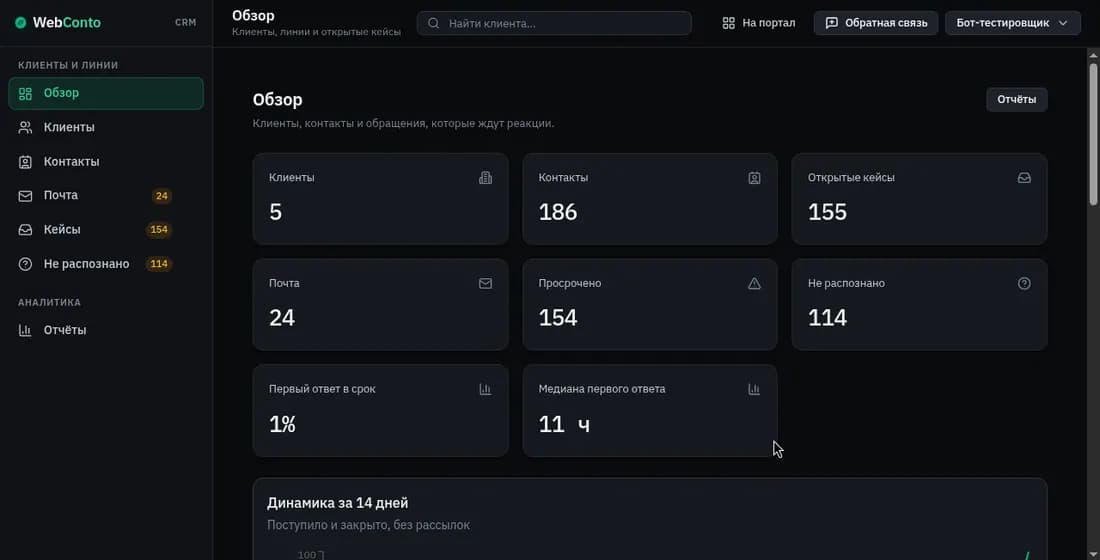Click the Динамика за 14 дней heading
The image size is (1100, 560).
(x=337, y=503)
